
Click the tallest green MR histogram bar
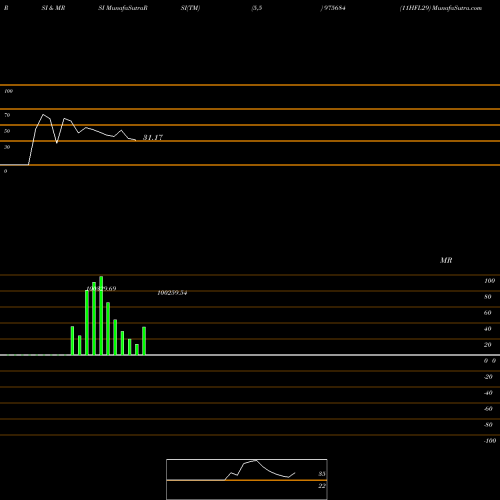point(101,315)
